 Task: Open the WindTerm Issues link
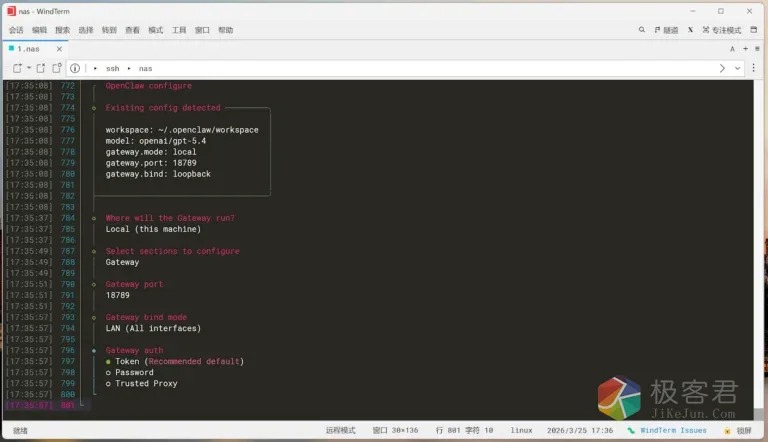[672, 430]
